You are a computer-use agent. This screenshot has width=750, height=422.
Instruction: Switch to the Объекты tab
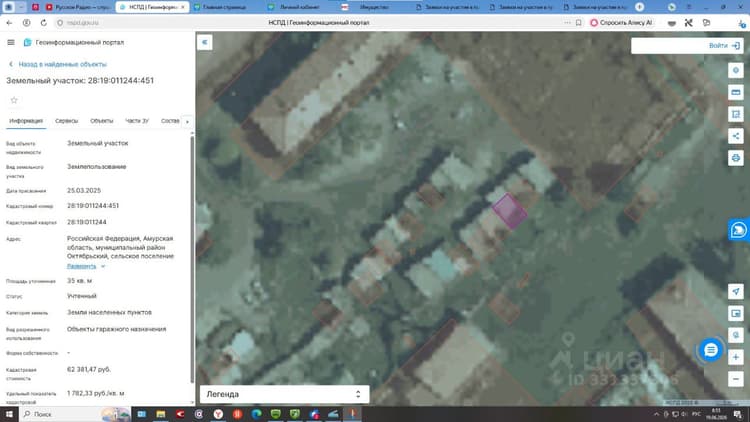coord(101,121)
